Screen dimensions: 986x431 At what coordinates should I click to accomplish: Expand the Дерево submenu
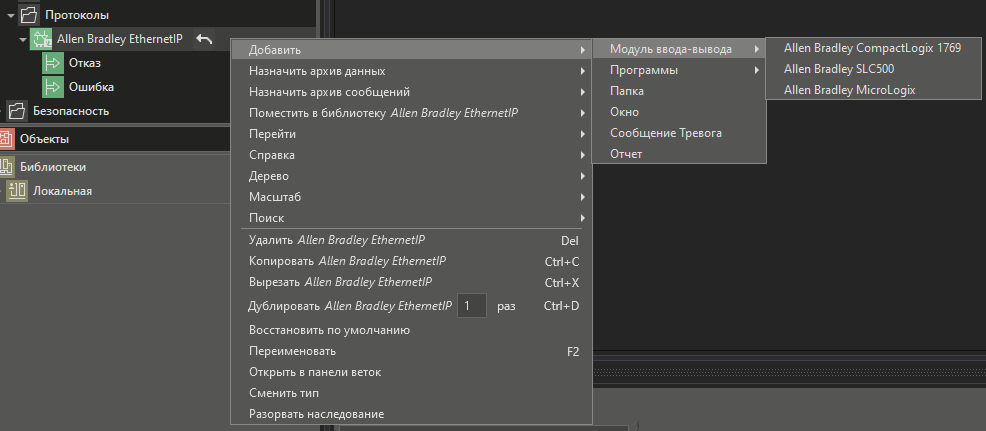(411, 176)
